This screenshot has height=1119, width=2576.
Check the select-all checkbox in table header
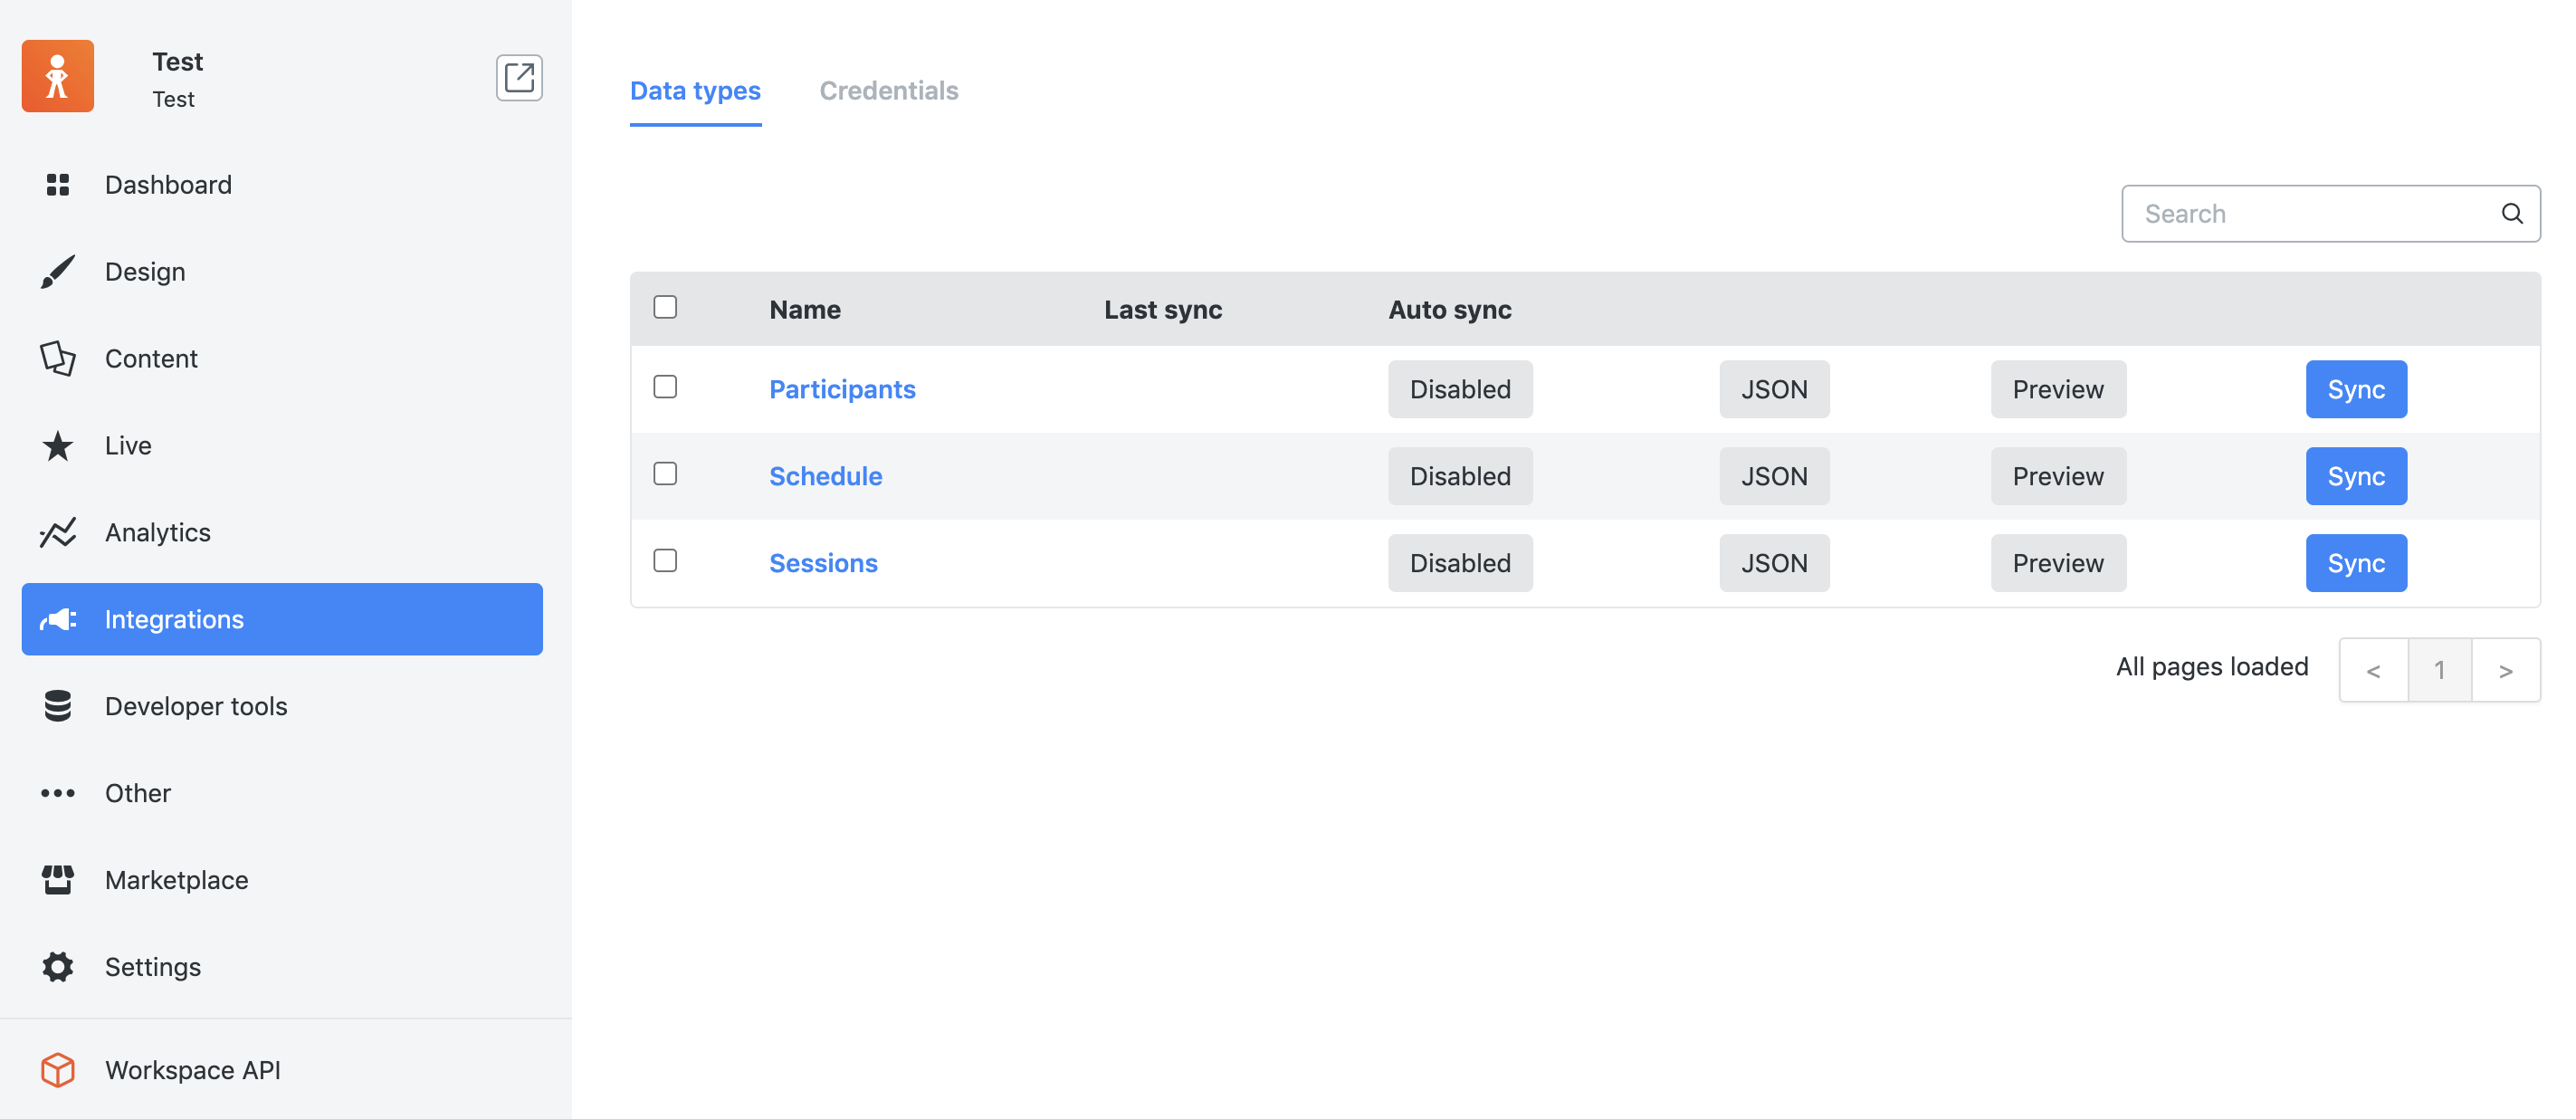point(665,307)
